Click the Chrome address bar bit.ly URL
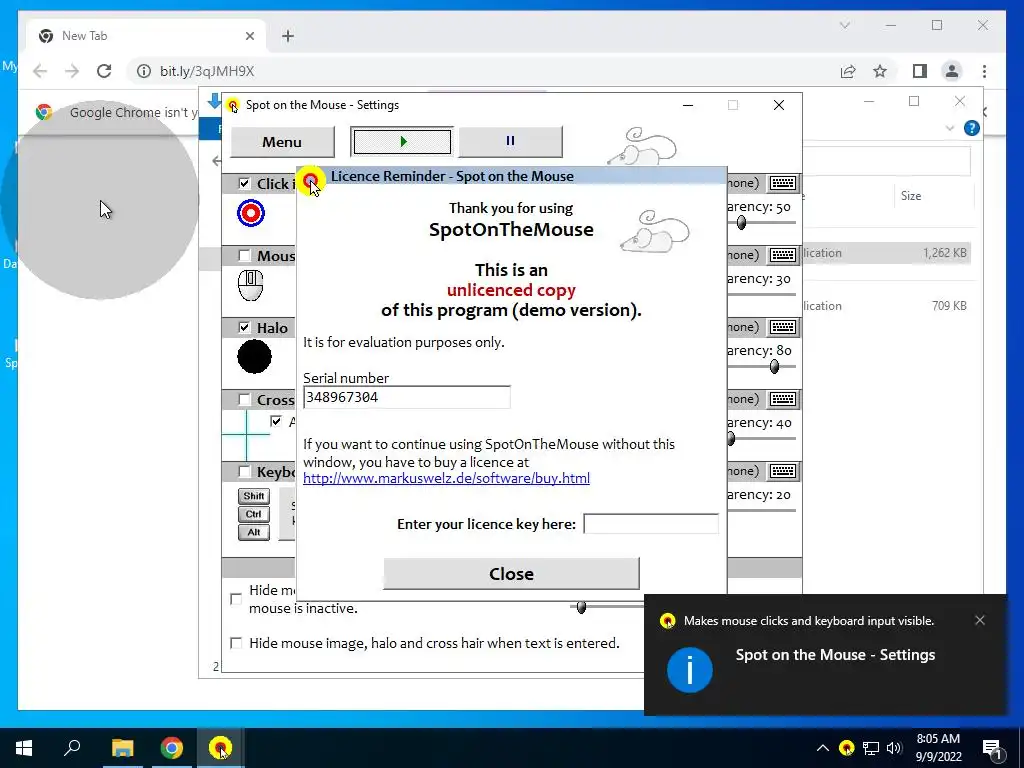Viewport: 1024px width, 768px height. 207,71
